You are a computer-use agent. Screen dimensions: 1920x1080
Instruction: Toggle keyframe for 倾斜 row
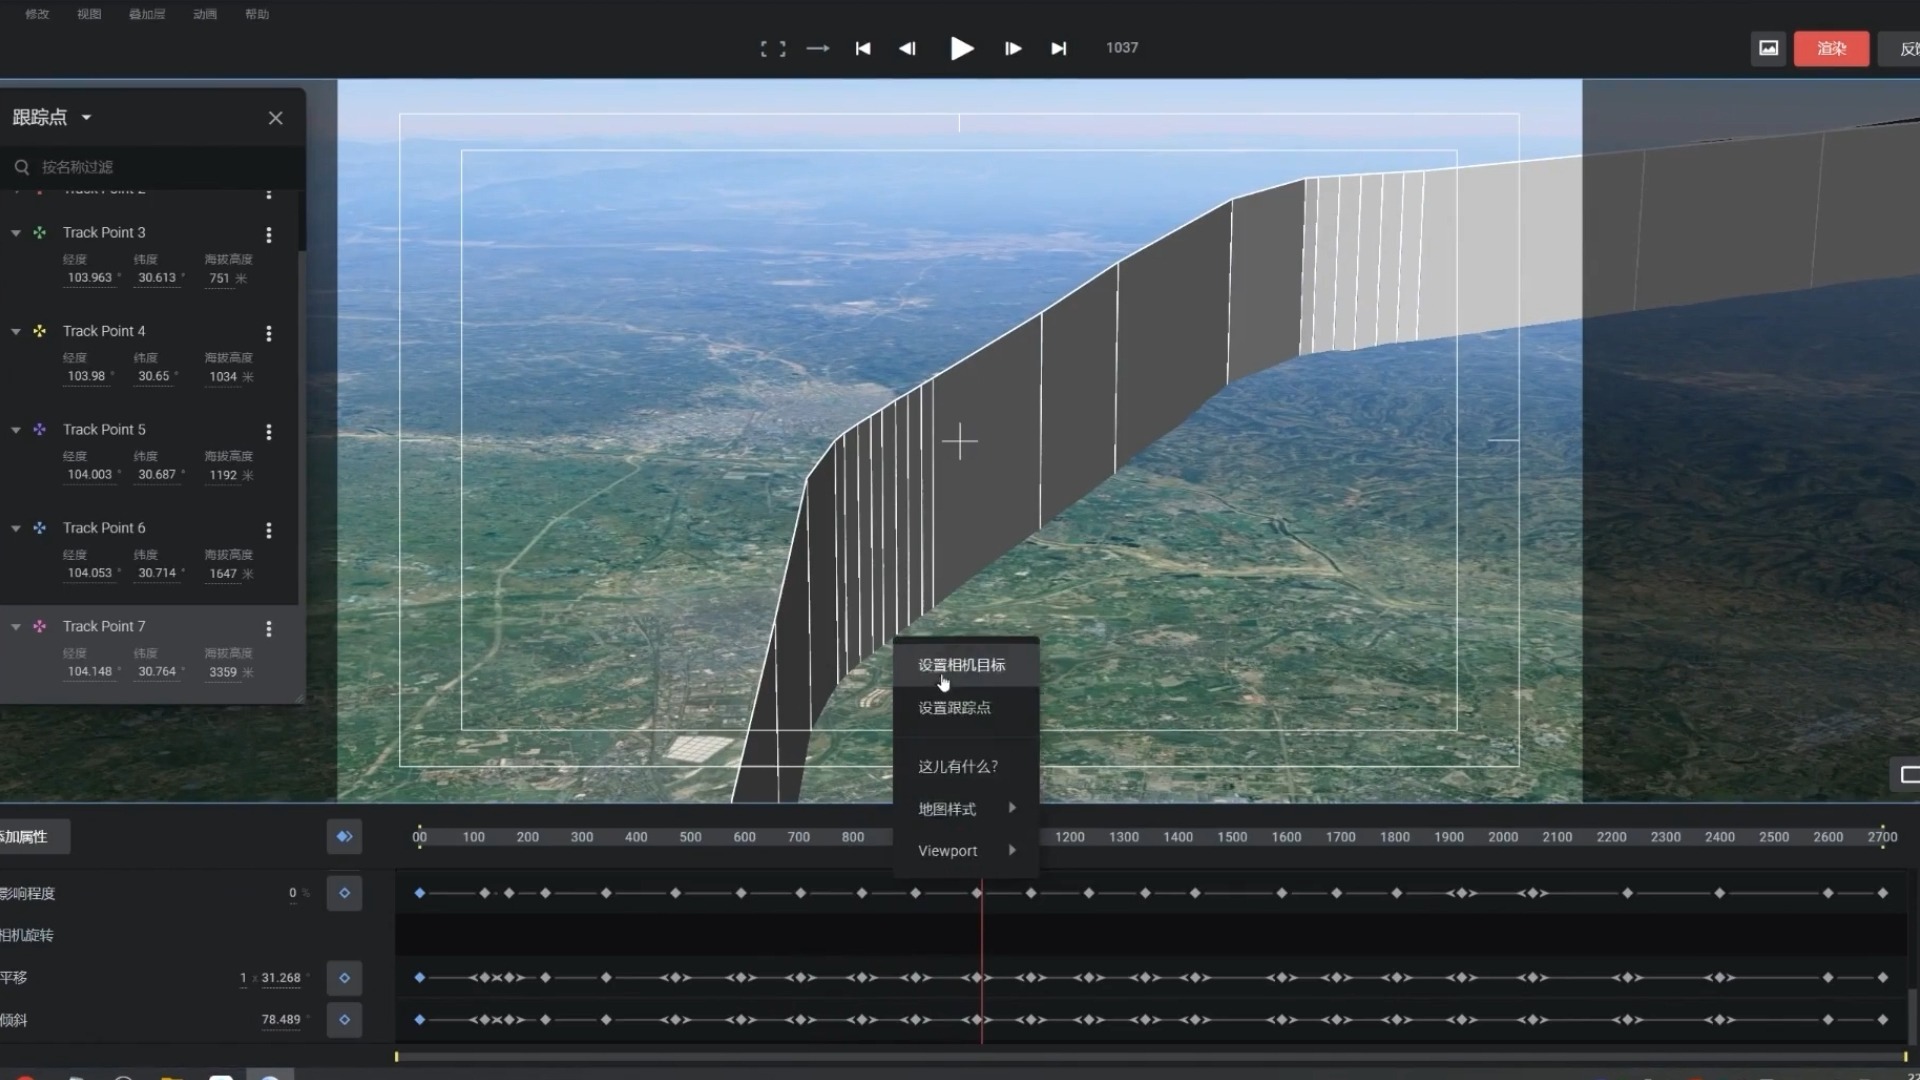point(344,1020)
